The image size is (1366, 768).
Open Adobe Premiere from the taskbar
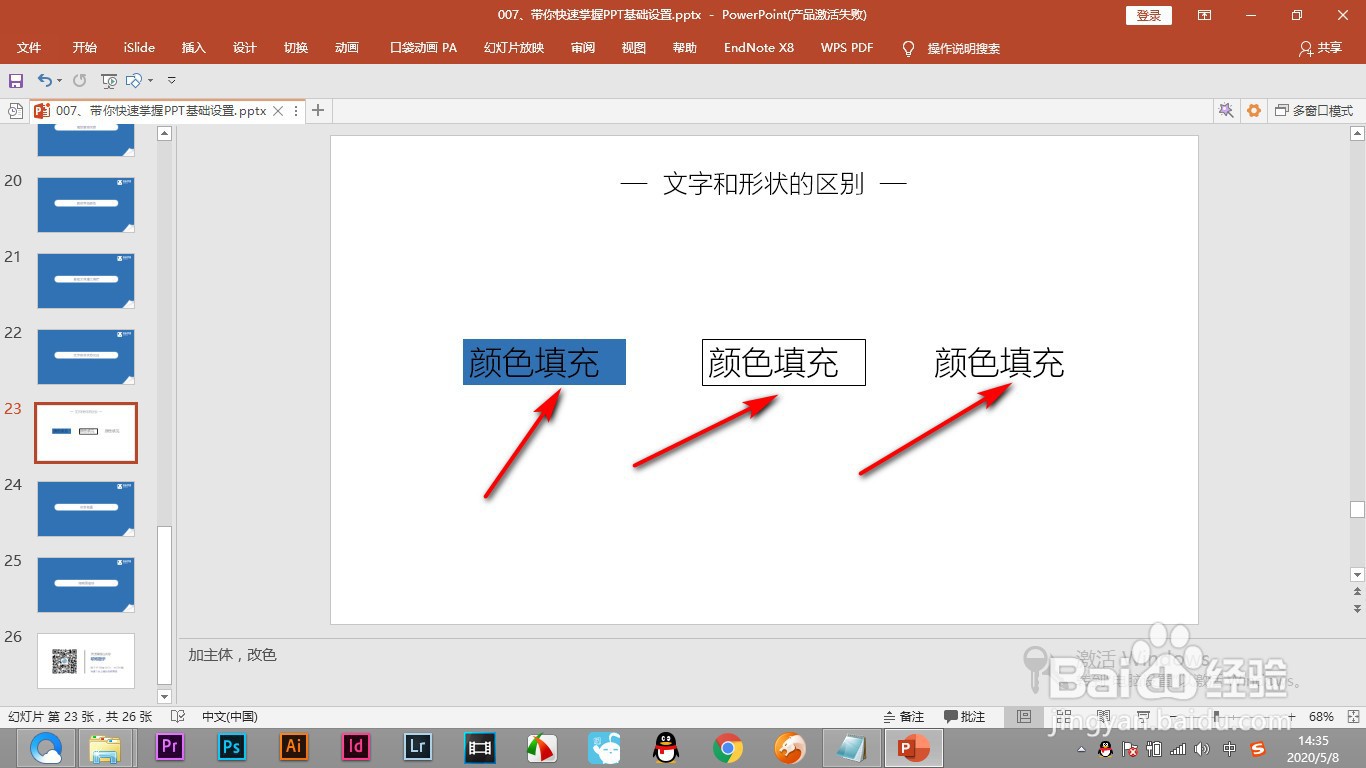click(169, 747)
